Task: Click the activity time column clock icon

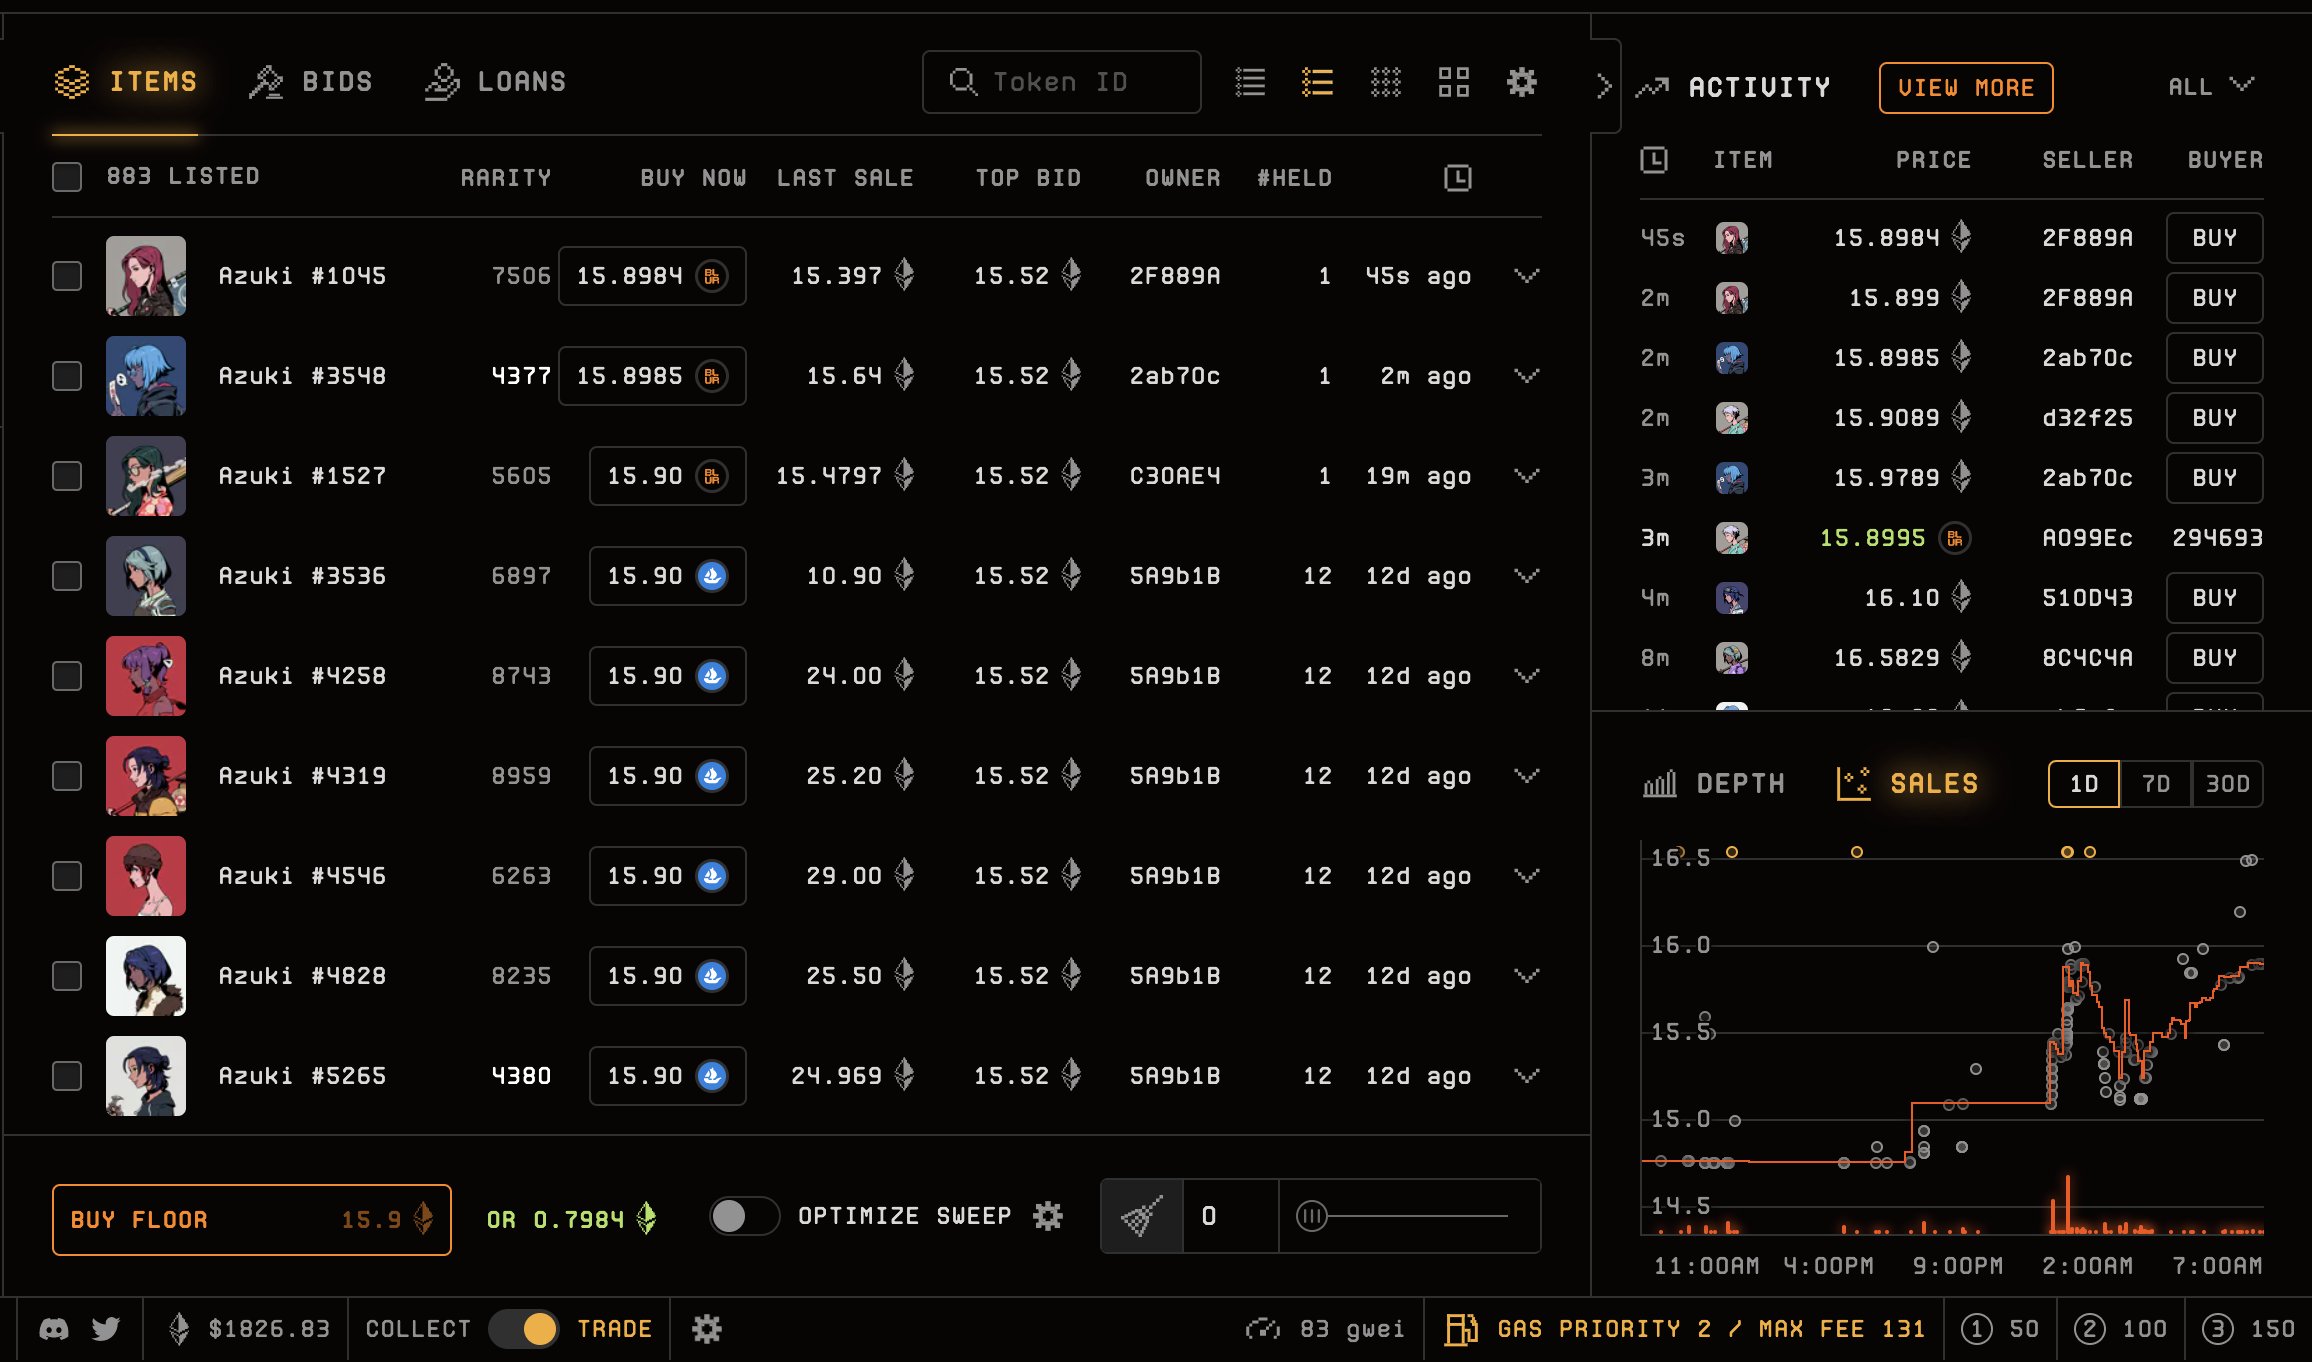Action: [1654, 159]
